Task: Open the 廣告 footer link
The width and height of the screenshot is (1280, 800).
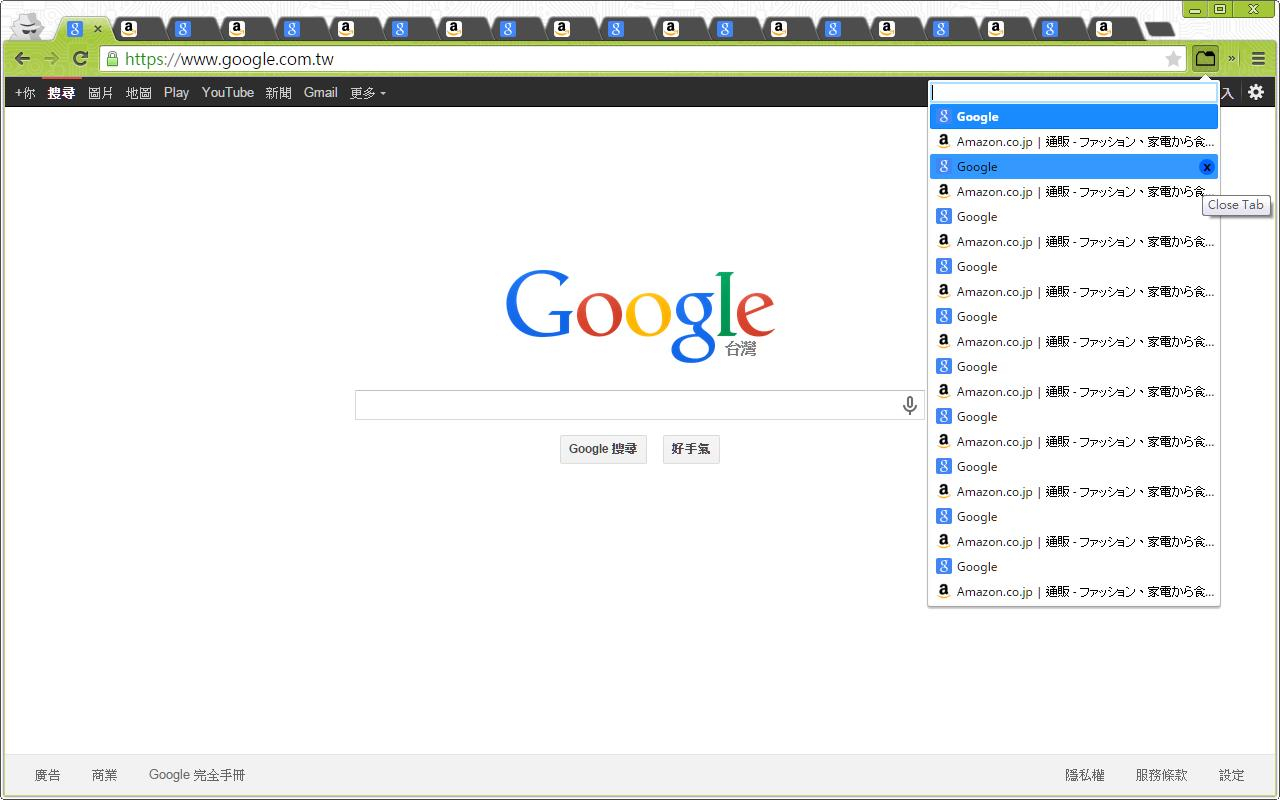Action: coord(47,775)
